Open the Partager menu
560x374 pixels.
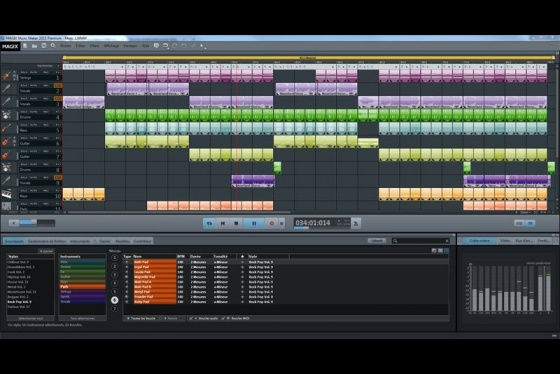(x=130, y=46)
